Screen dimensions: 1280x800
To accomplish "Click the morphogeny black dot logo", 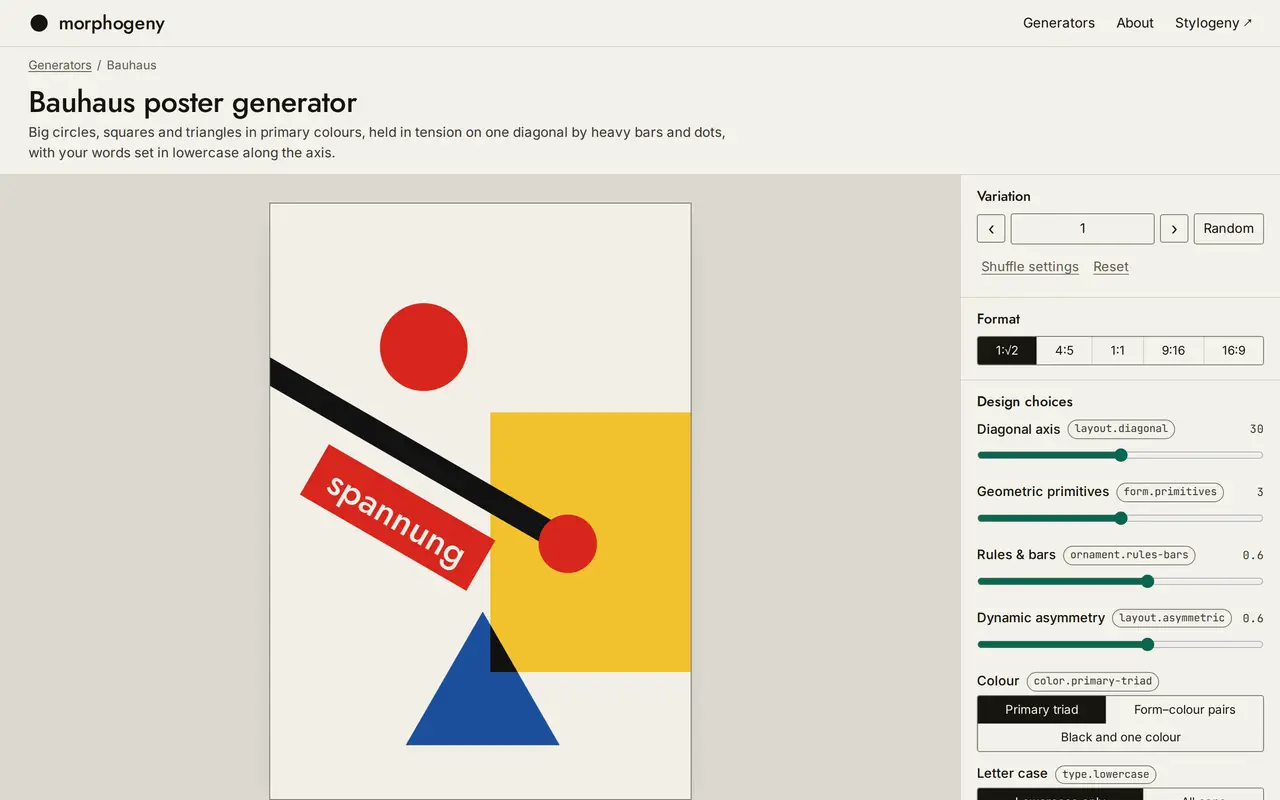I will 39,23.
